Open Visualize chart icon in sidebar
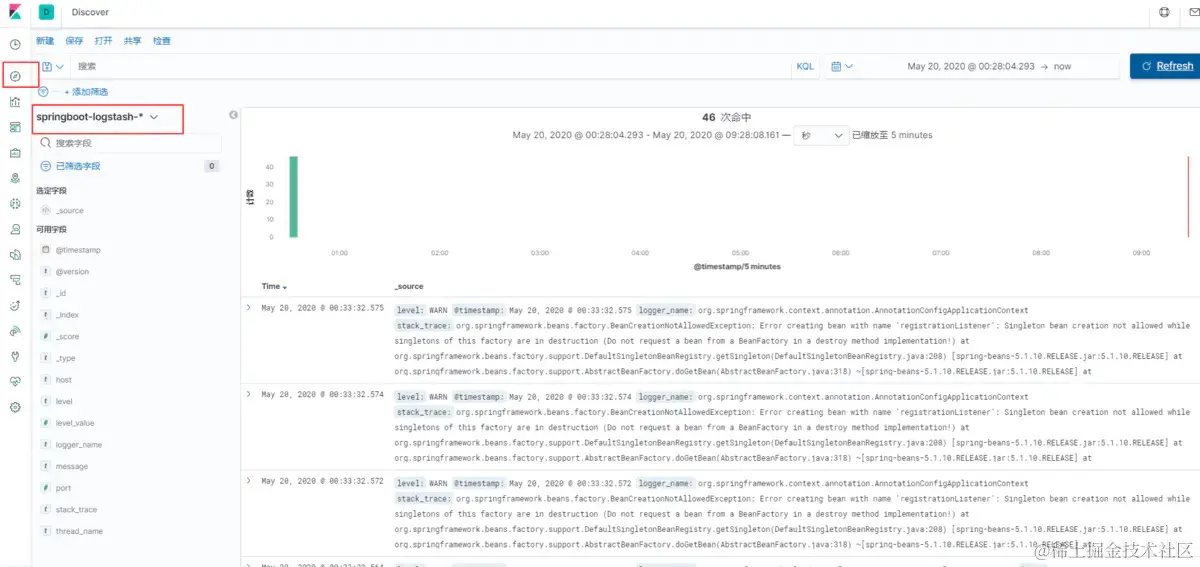1200x567 pixels. [x=15, y=101]
